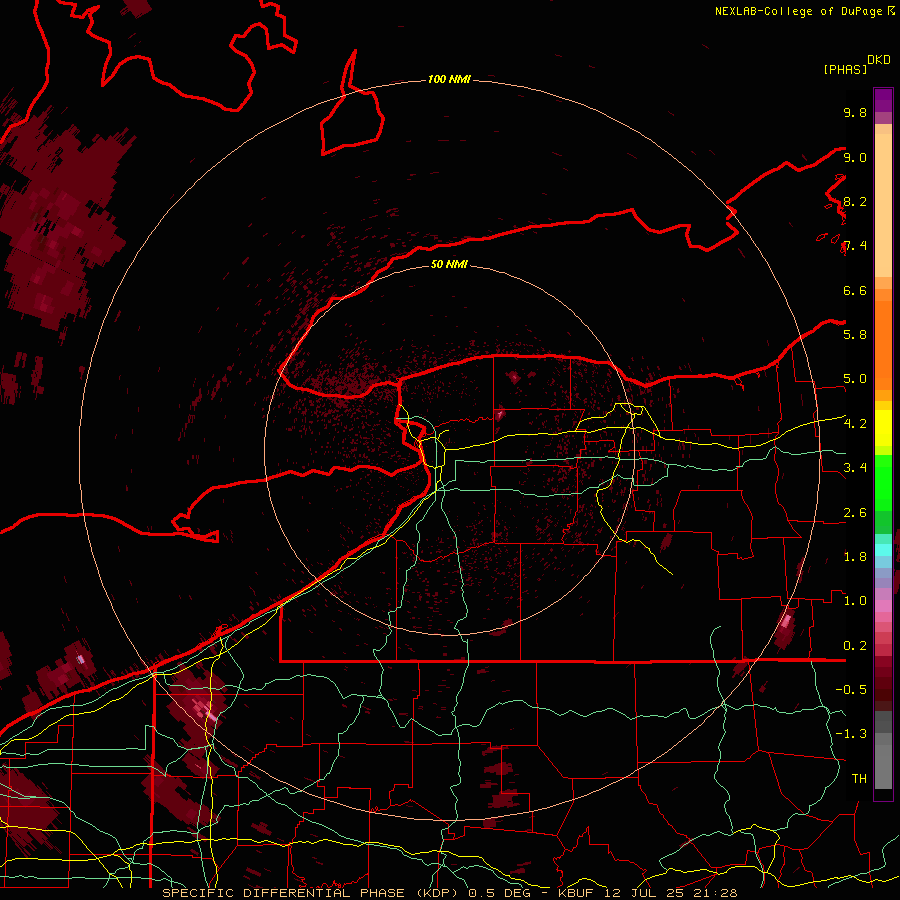Click the 4.2 value on color scale
Viewport: 900px width, 900px height.
tap(855, 423)
